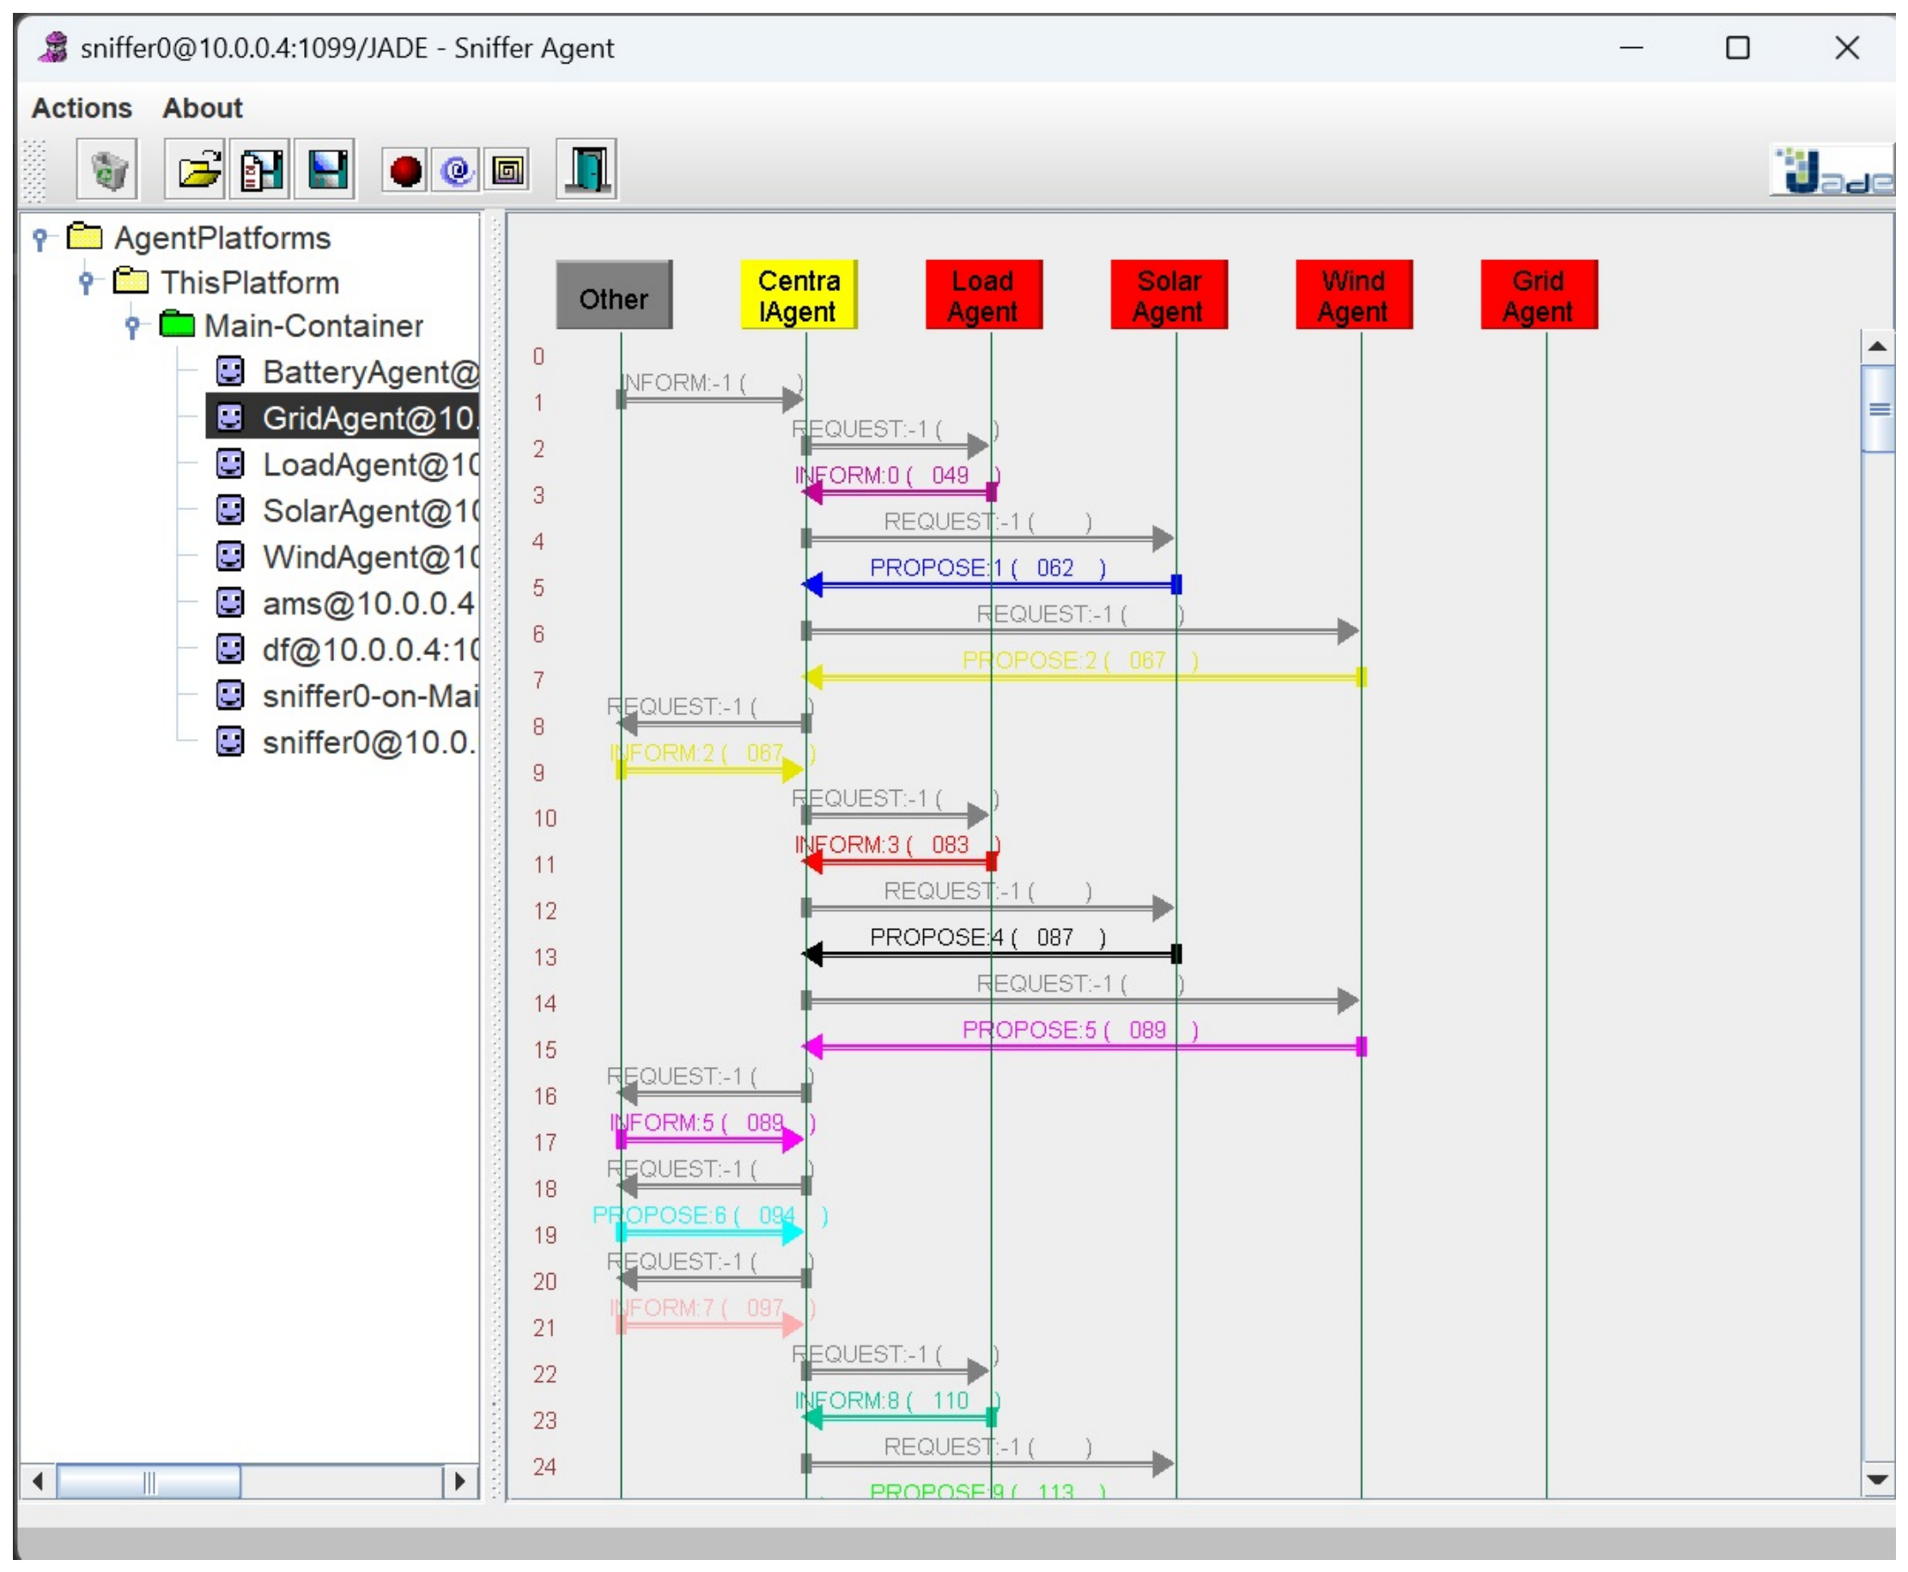Click the gray INFORM:-1 message on row 1
Viewport: 1908px width, 1572px height.
pos(711,391)
